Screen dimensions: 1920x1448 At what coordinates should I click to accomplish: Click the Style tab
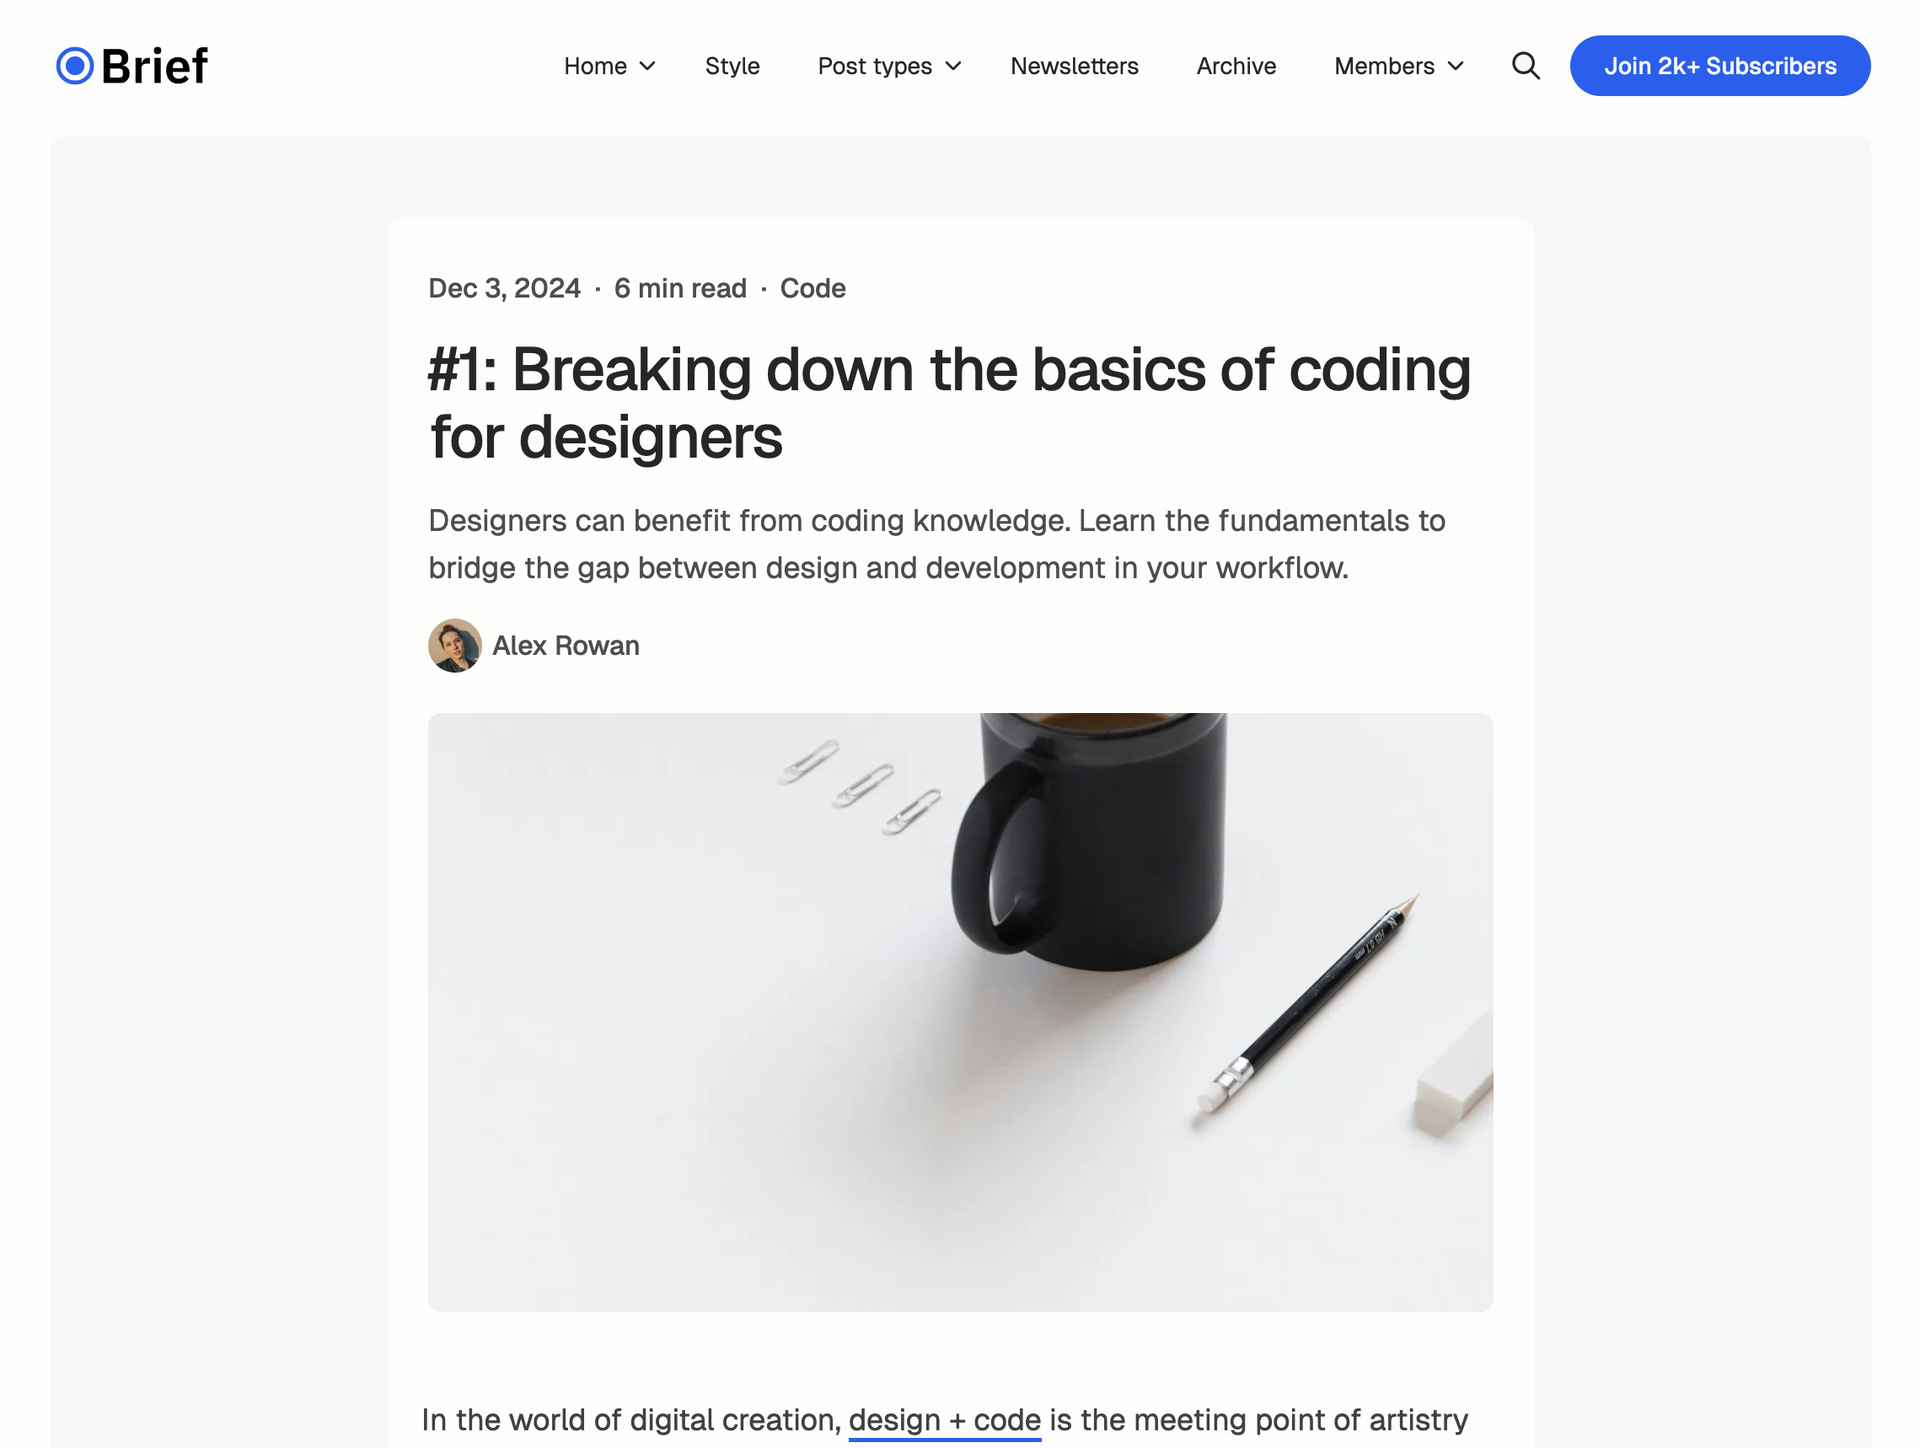(x=732, y=65)
